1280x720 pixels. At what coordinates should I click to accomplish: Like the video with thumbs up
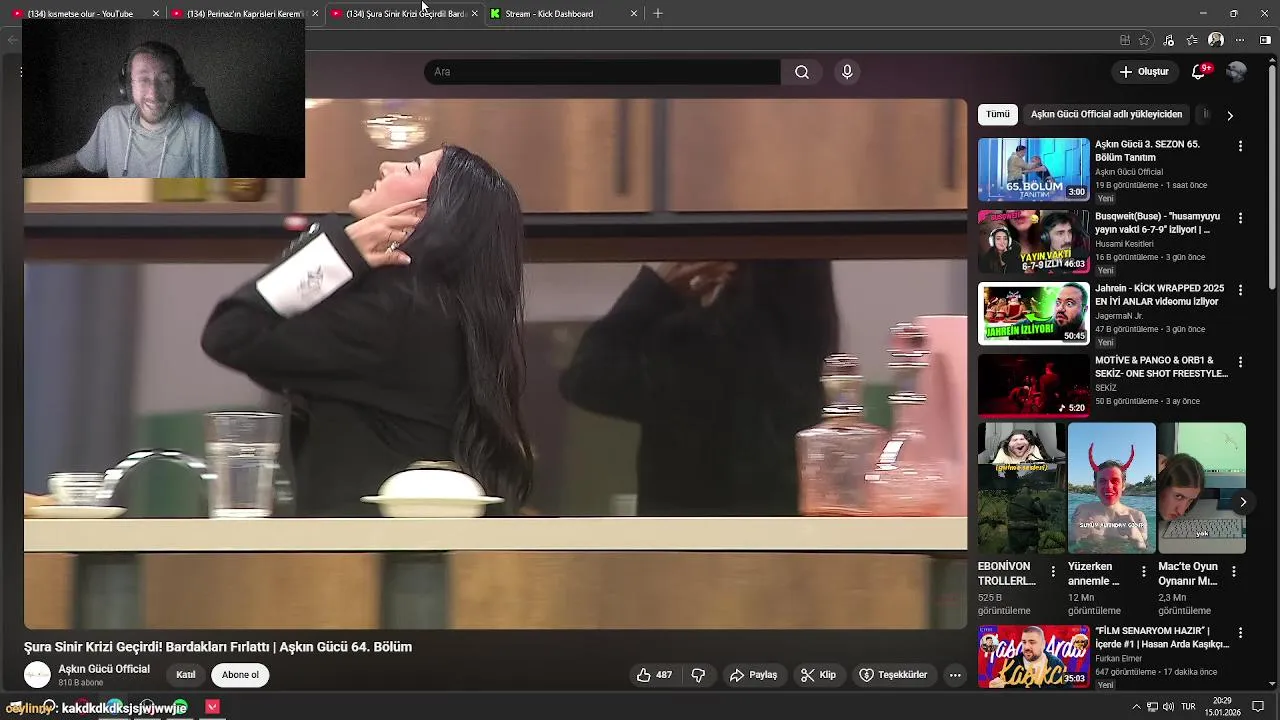click(654, 675)
